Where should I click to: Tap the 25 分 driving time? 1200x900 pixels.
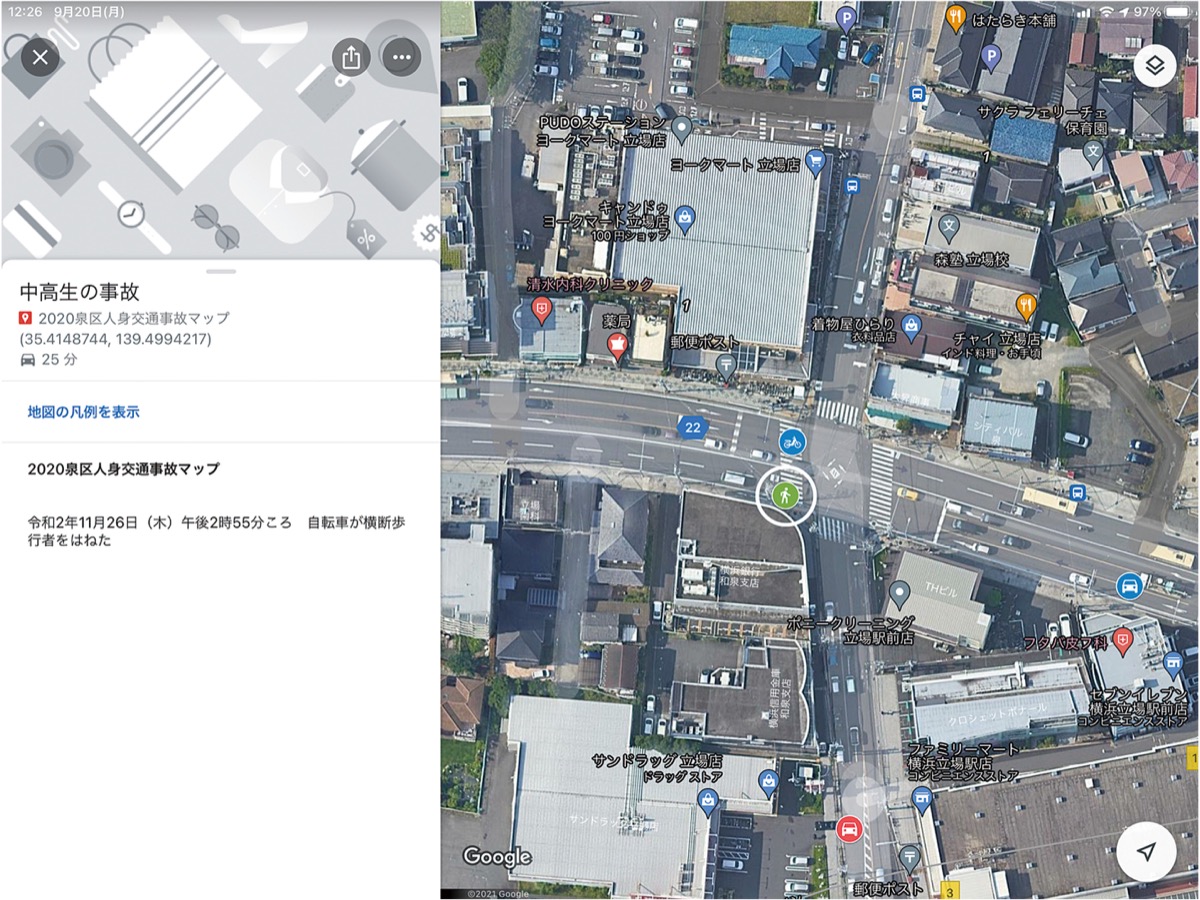click(x=58, y=359)
